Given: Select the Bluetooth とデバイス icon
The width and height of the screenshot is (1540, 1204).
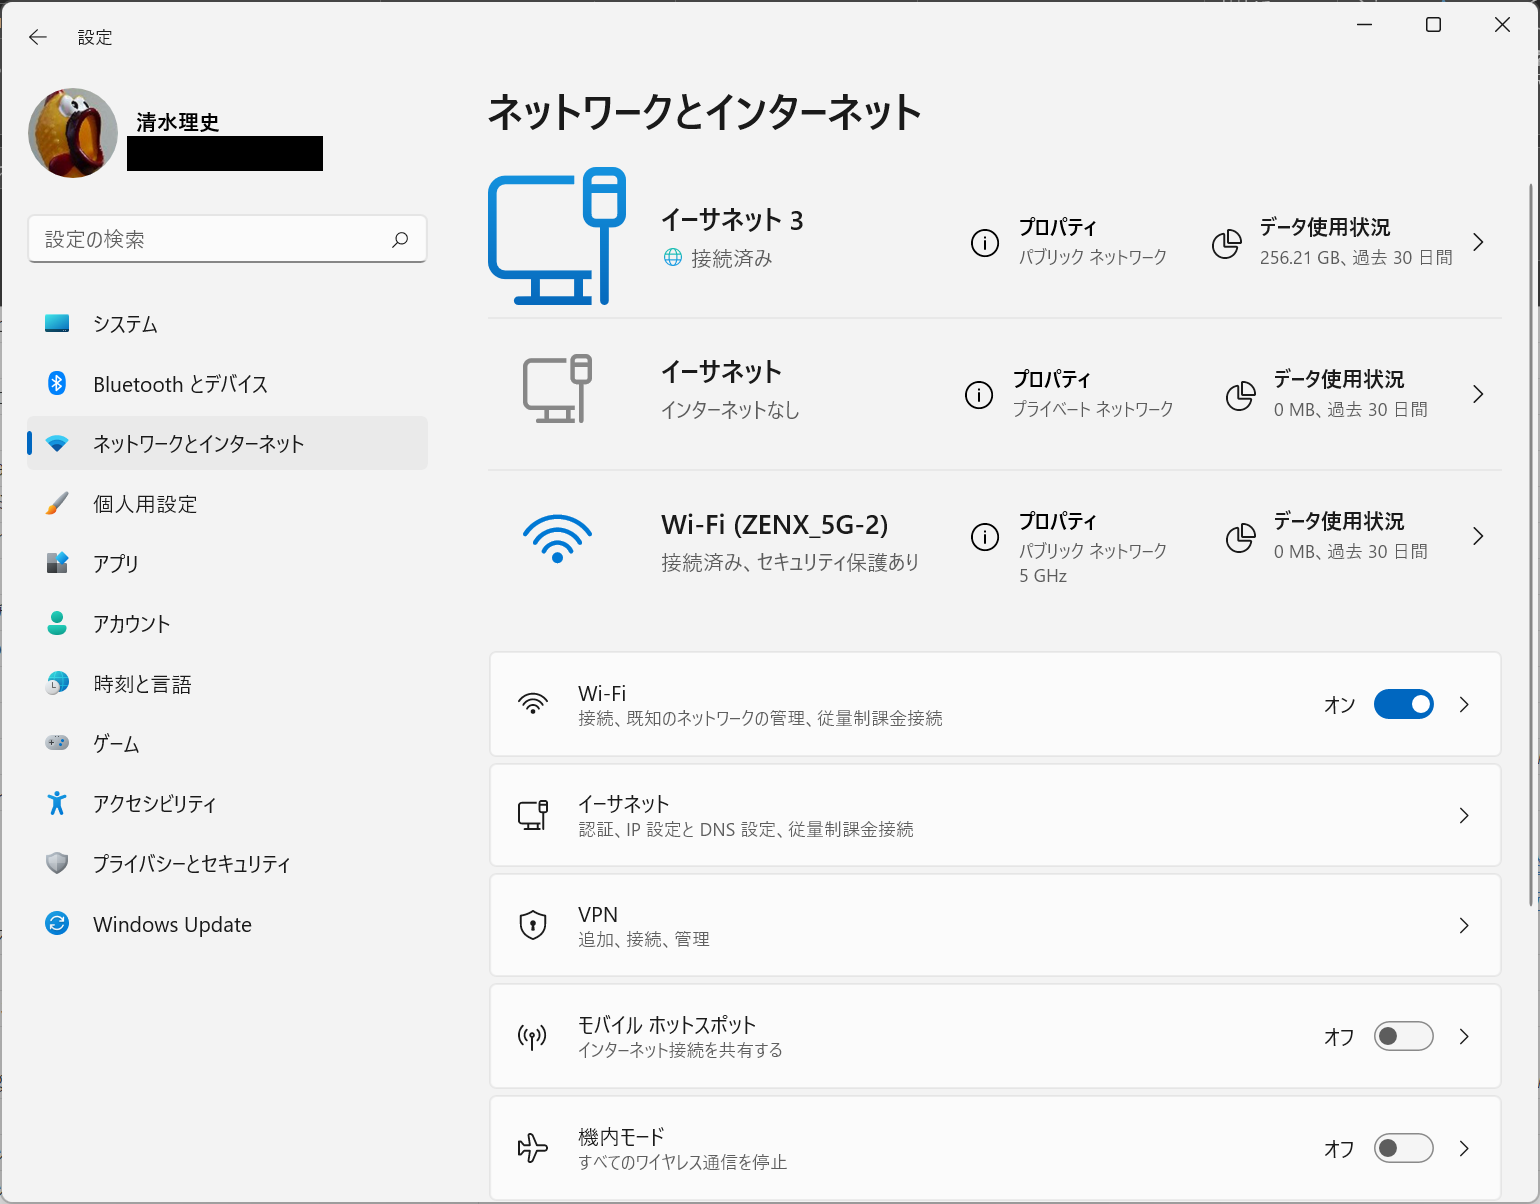Looking at the screenshot, I should [57, 383].
